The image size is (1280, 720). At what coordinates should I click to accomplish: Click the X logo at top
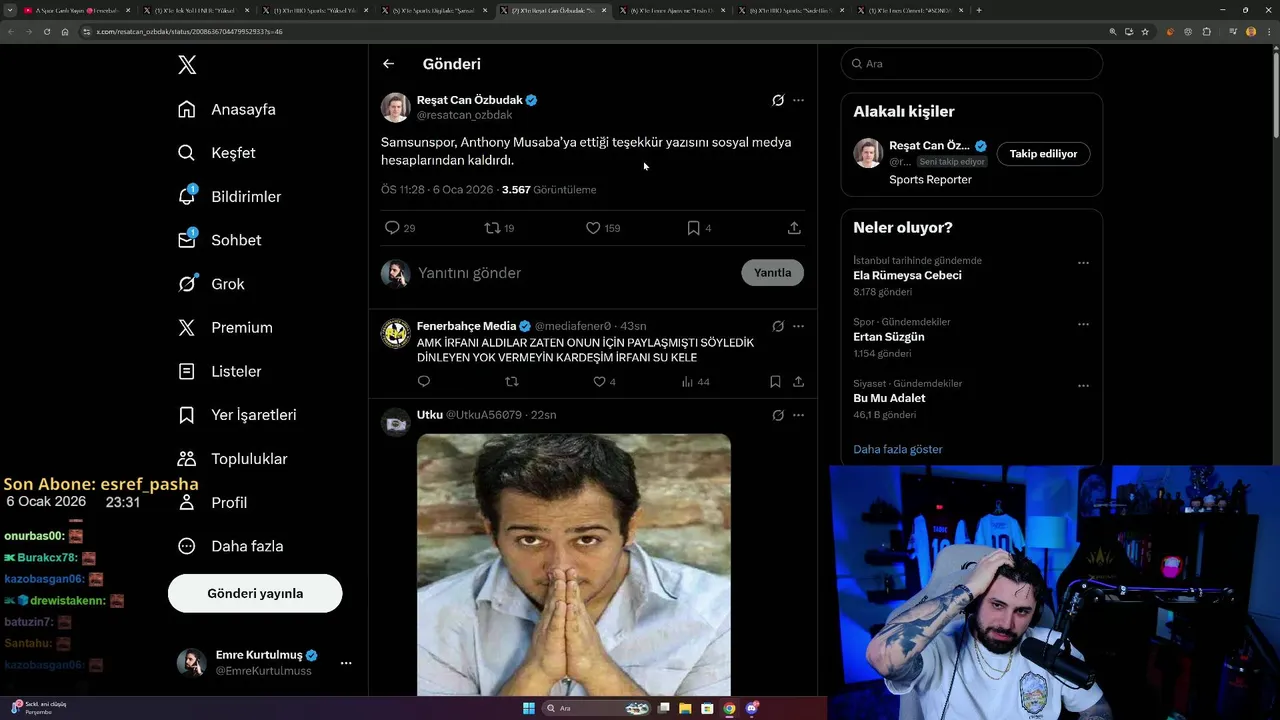(187, 65)
